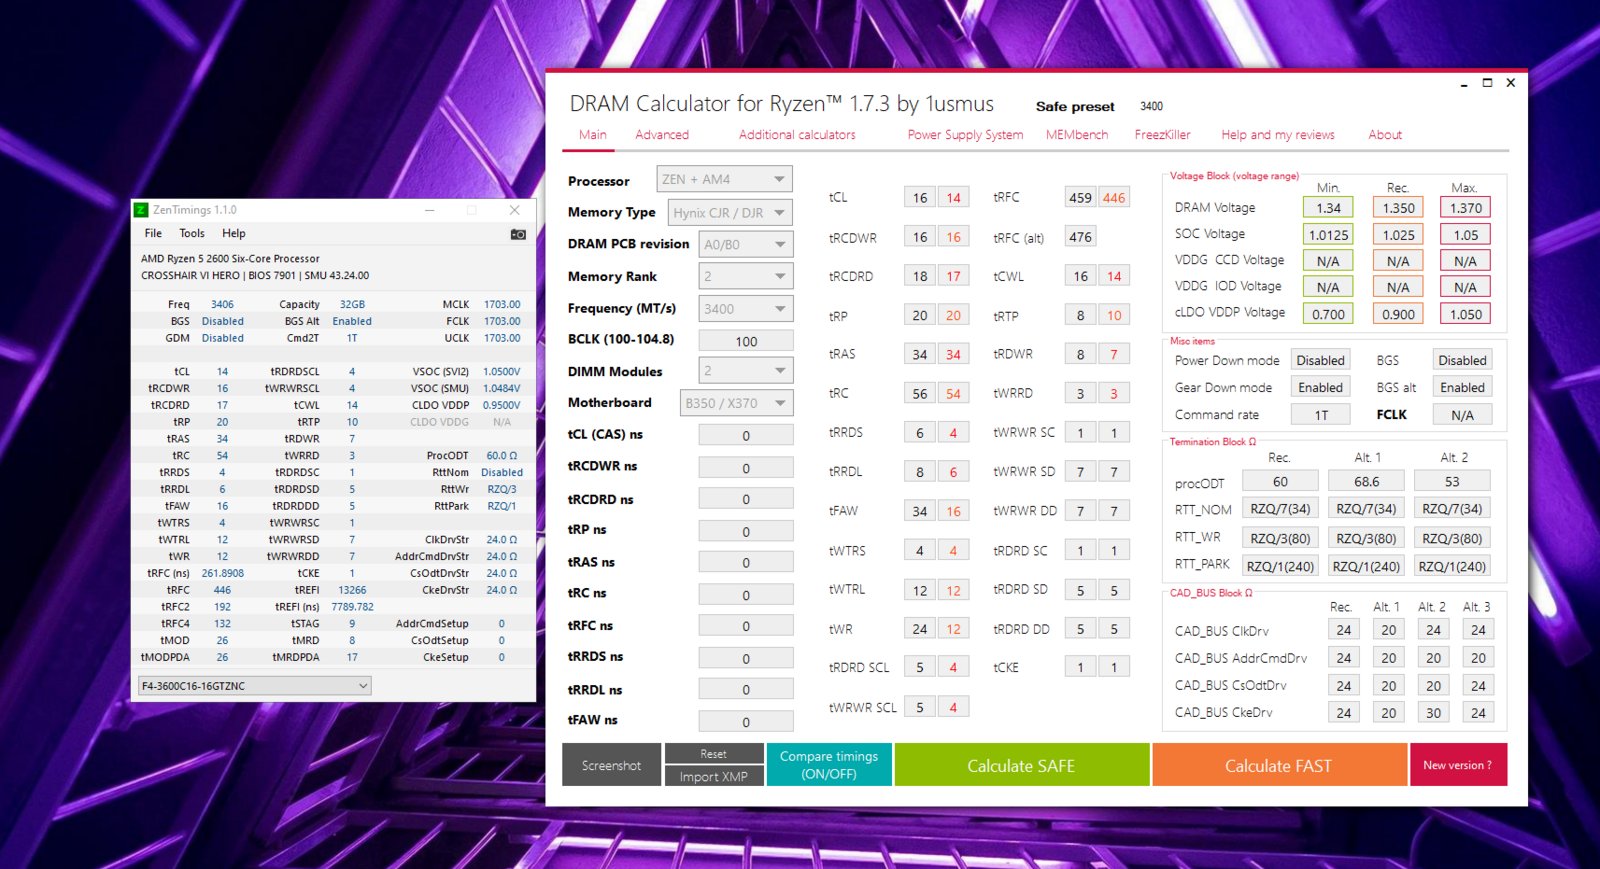Screen dimensions: 1600x869
Task: Click the Calculate SAFE button
Action: (x=1021, y=765)
